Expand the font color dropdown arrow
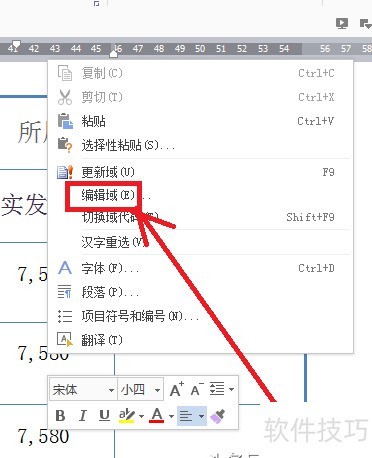 [171, 416]
